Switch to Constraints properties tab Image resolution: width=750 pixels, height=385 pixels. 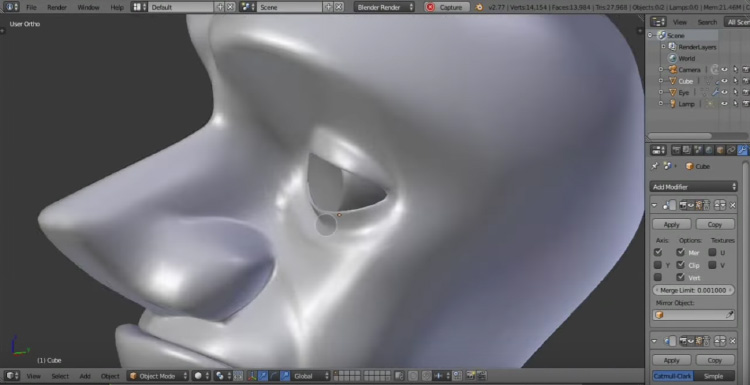click(x=731, y=151)
